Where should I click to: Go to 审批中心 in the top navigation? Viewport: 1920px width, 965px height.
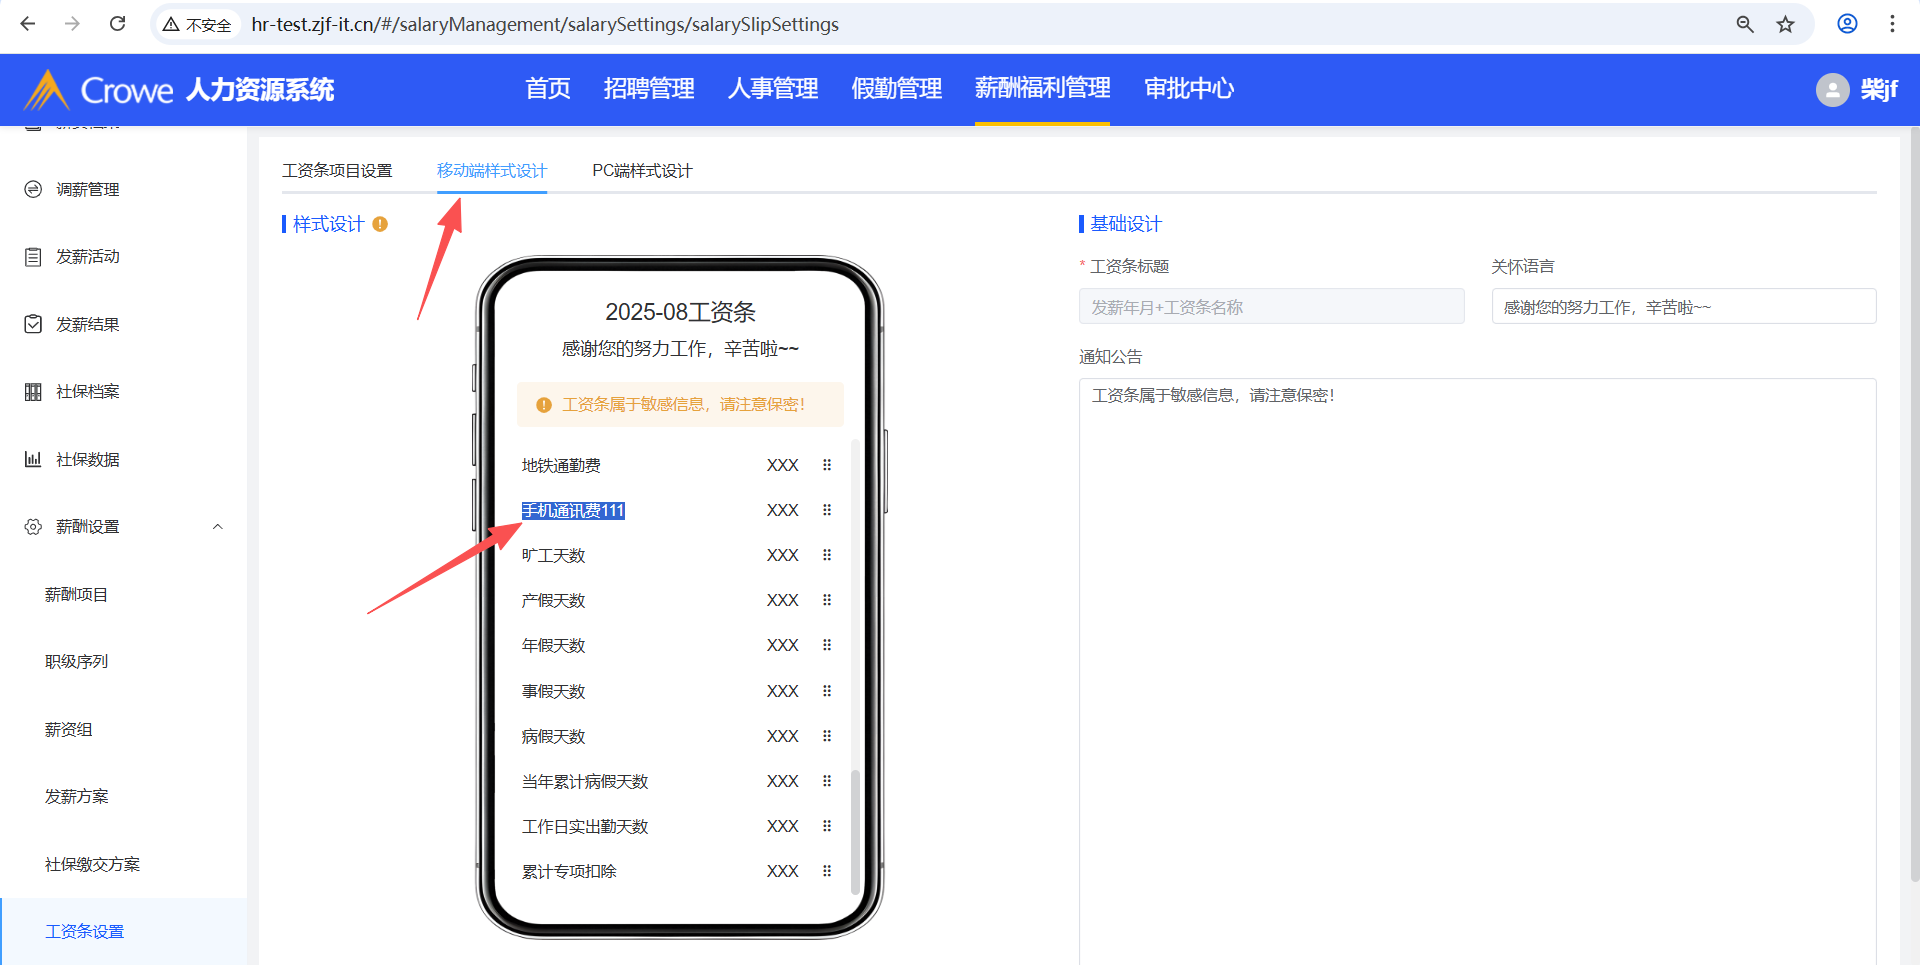pos(1189,89)
